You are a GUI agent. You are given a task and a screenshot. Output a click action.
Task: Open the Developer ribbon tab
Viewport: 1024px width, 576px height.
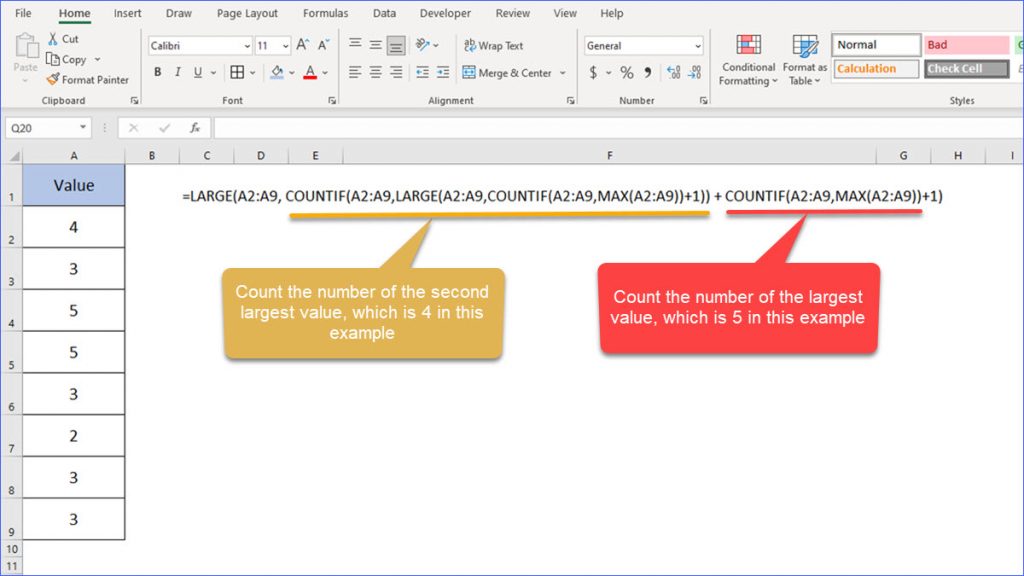pyautogui.click(x=445, y=13)
